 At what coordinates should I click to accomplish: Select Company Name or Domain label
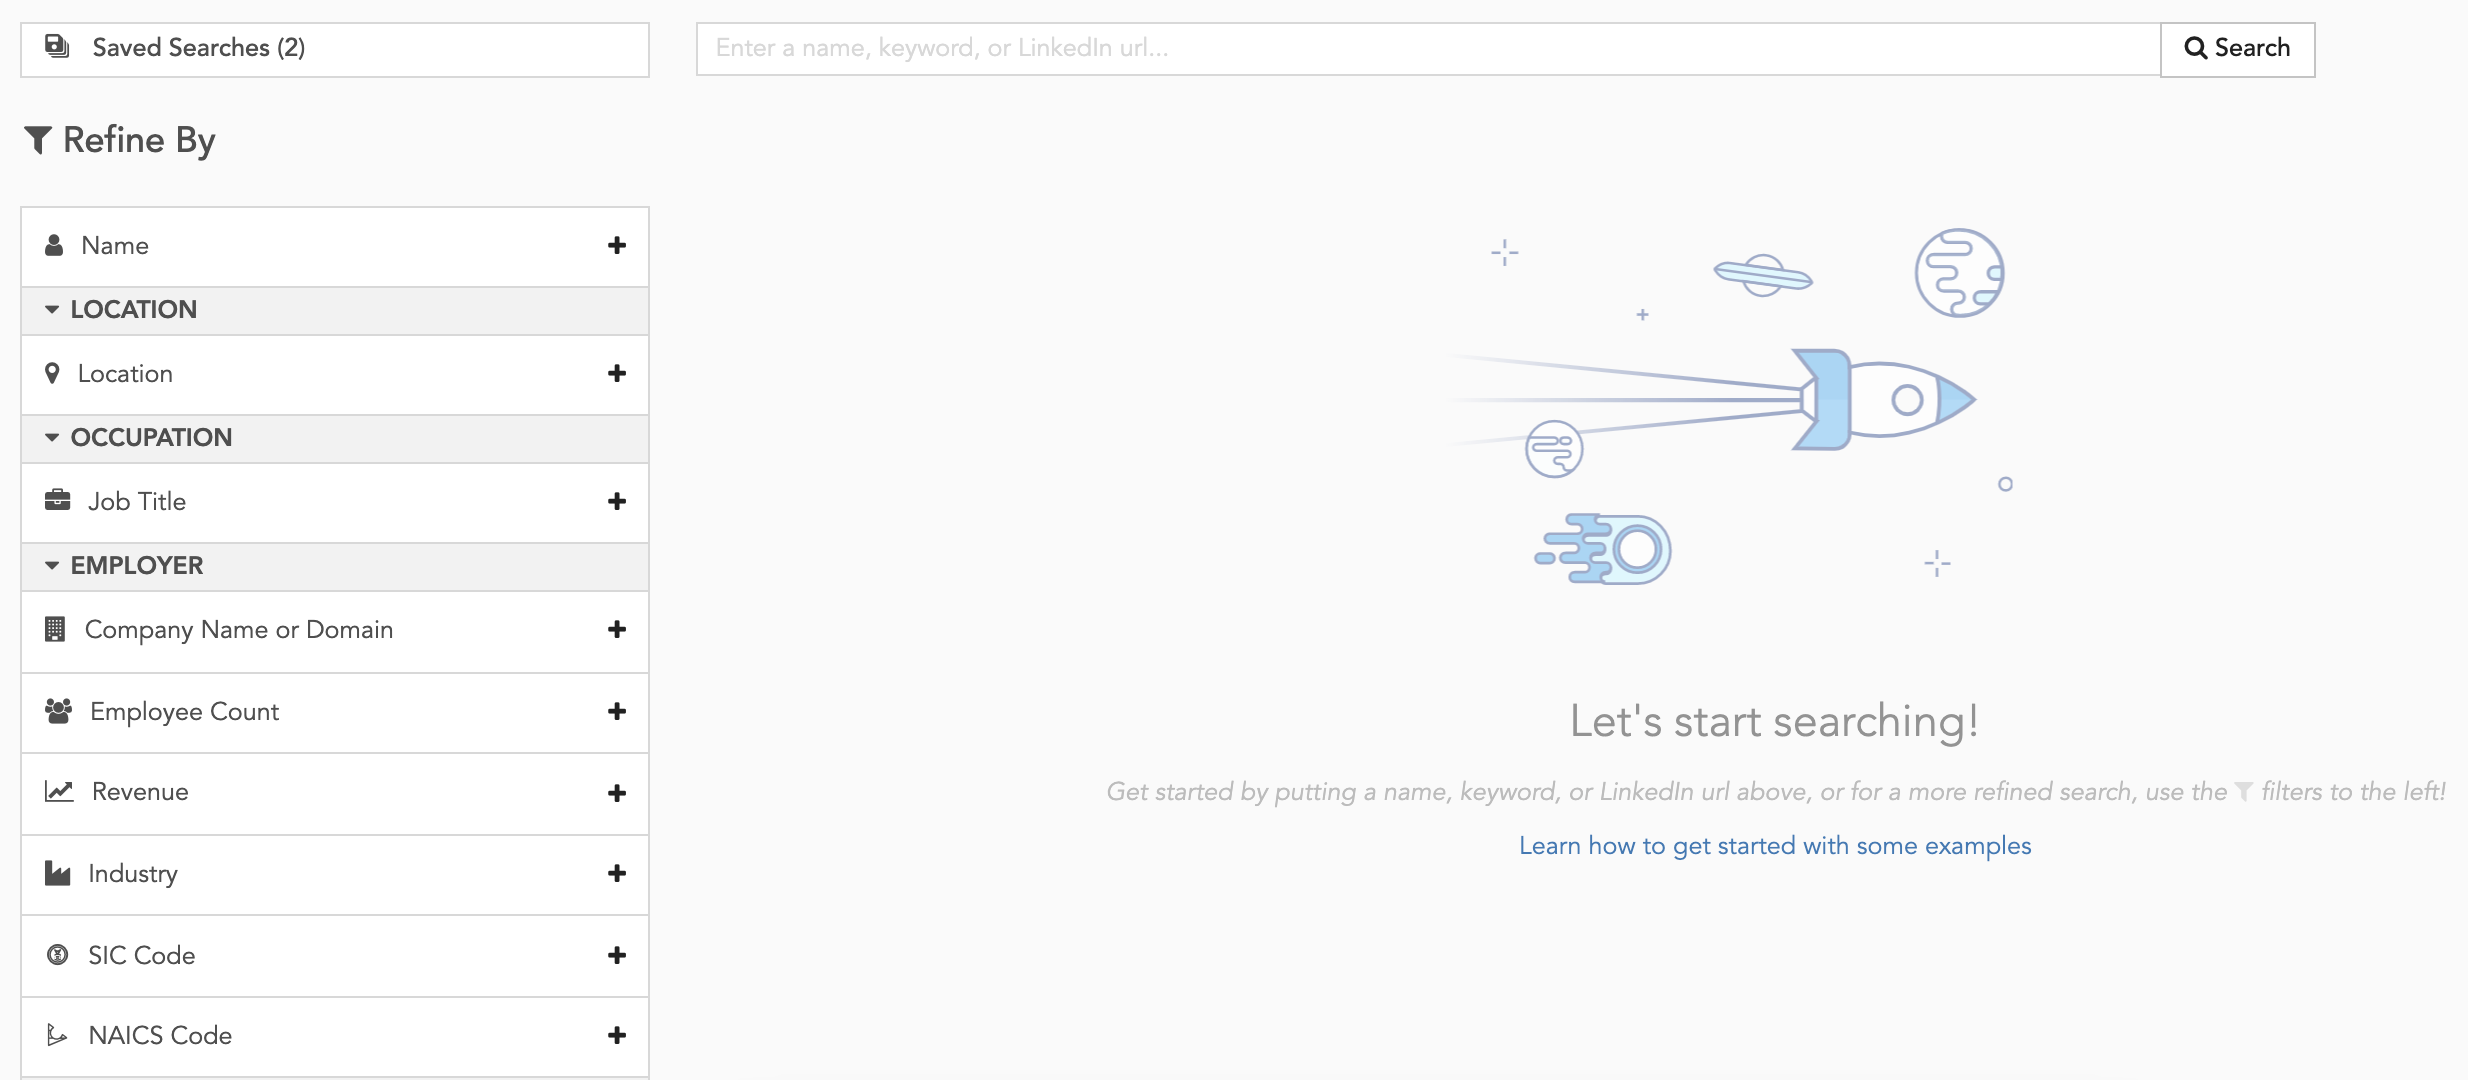tap(239, 630)
